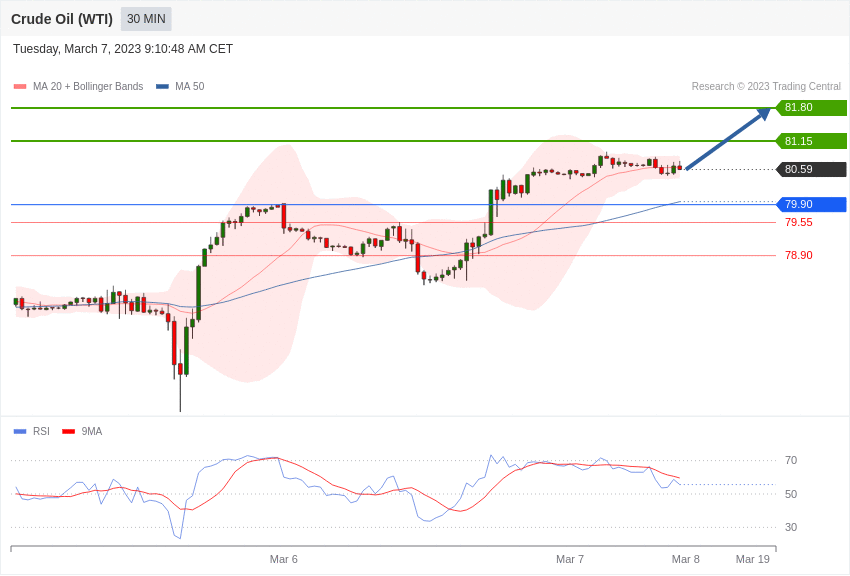This screenshot has width=850, height=576.
Task: Click the Research © 2023 Trading Central credit
Action: coord(766,86)
